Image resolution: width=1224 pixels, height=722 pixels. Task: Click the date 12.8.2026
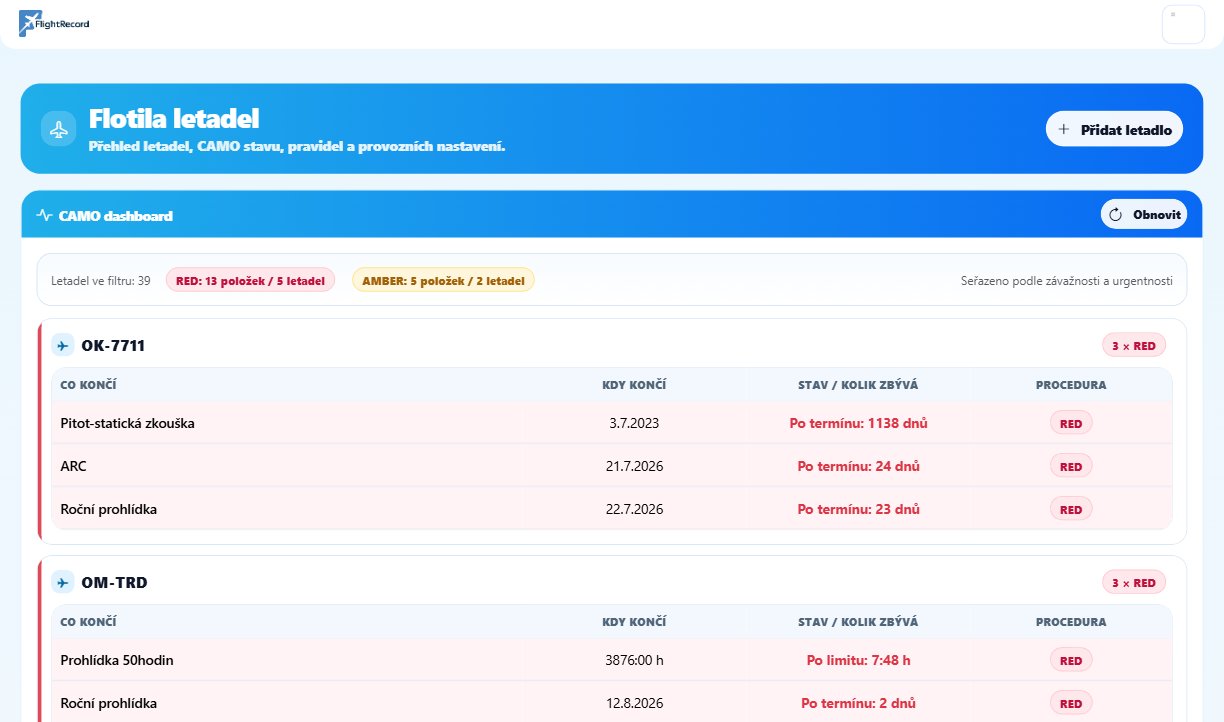[634, 703]
